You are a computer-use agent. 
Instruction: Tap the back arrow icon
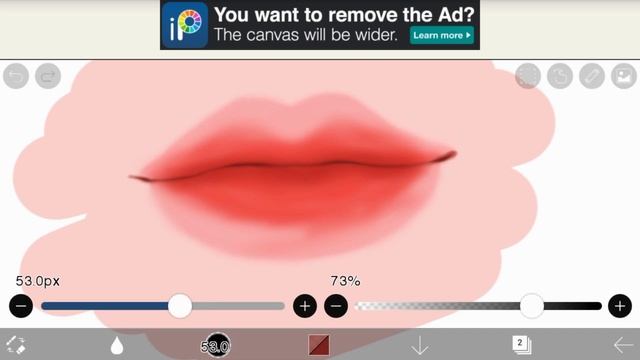(623, 345)
